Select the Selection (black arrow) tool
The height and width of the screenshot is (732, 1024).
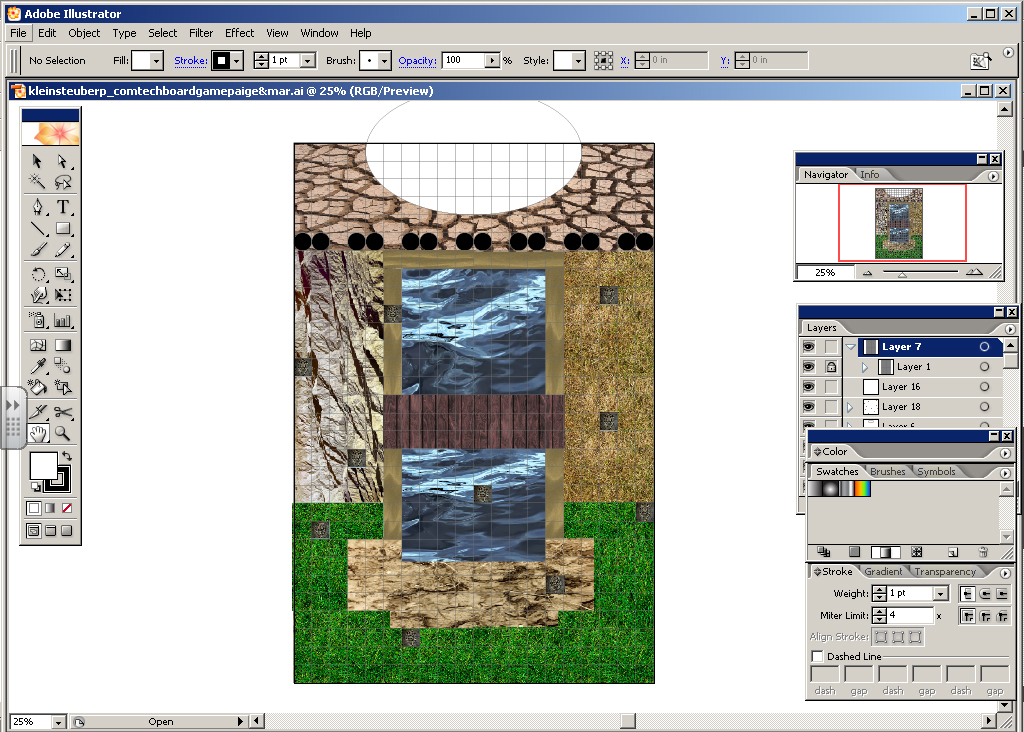coord(37,161)
